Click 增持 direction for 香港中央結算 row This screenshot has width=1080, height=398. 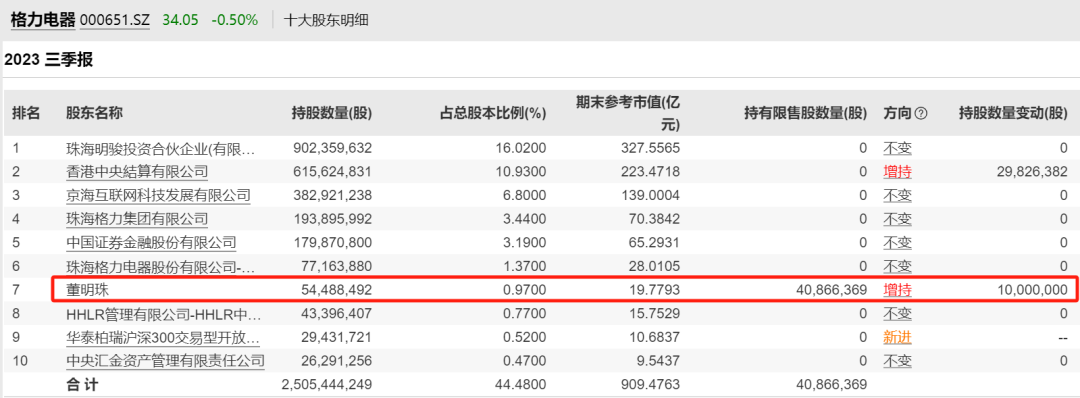(x=897, y=171)
